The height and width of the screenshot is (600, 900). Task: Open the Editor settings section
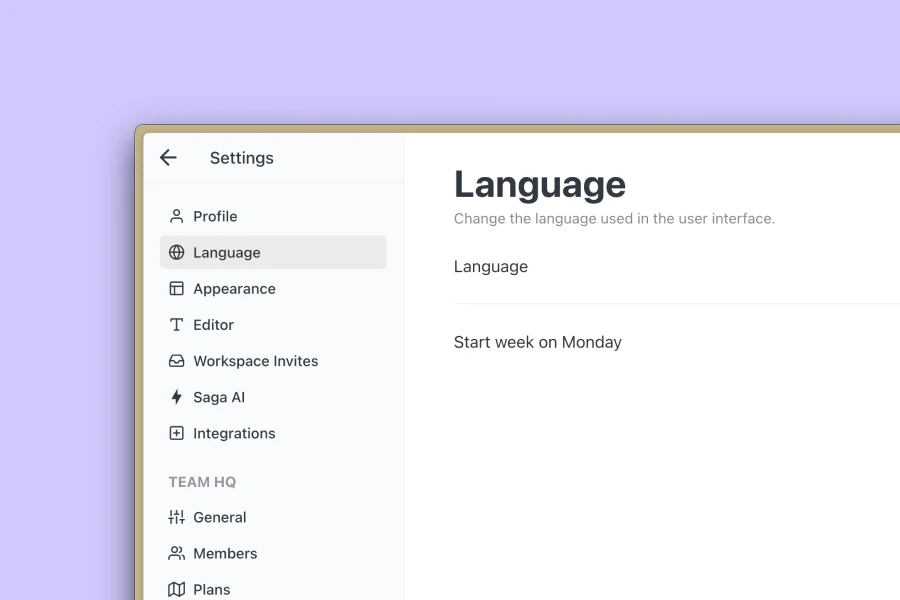click(x=273, y=324)
